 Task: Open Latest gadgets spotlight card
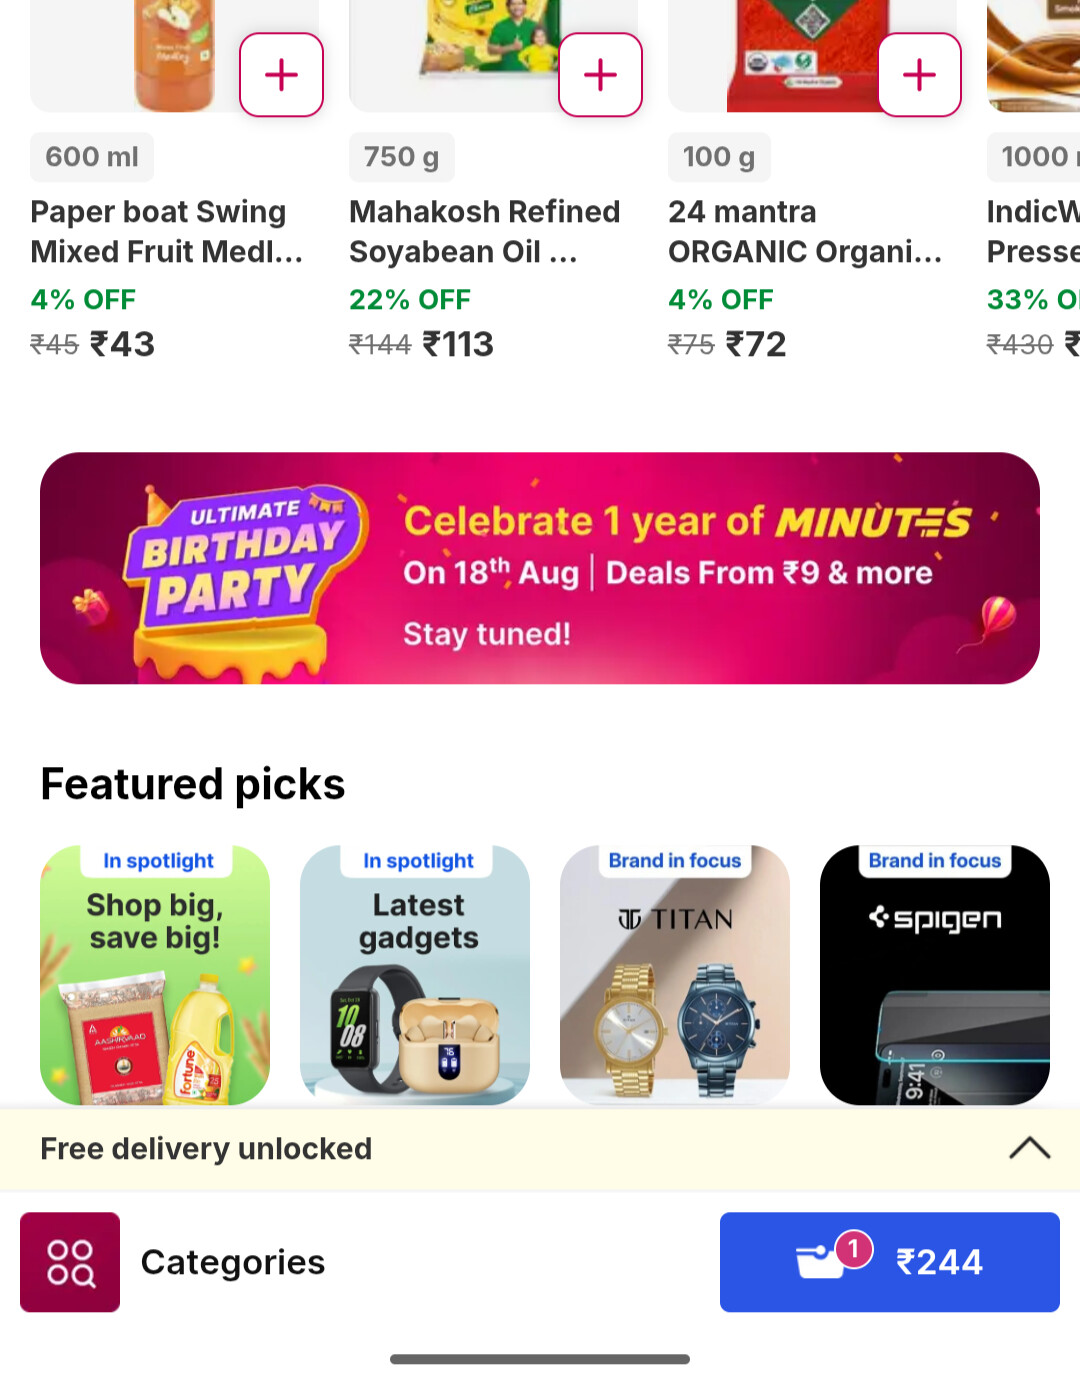point(415,975)
